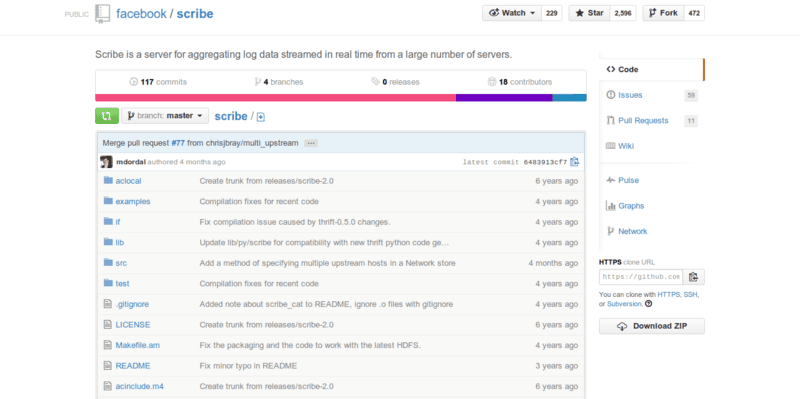Click the blue segment of language bar
Screen dimensions: 800x399
569,97
